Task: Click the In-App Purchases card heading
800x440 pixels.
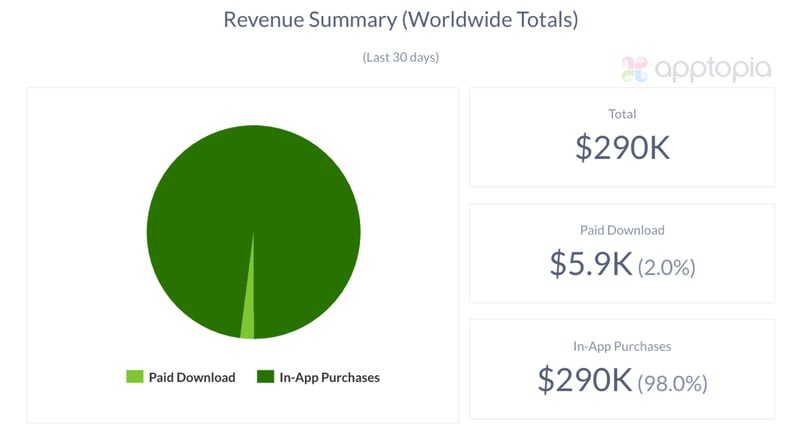Action: pyautogui.click(x=622, y=346)
